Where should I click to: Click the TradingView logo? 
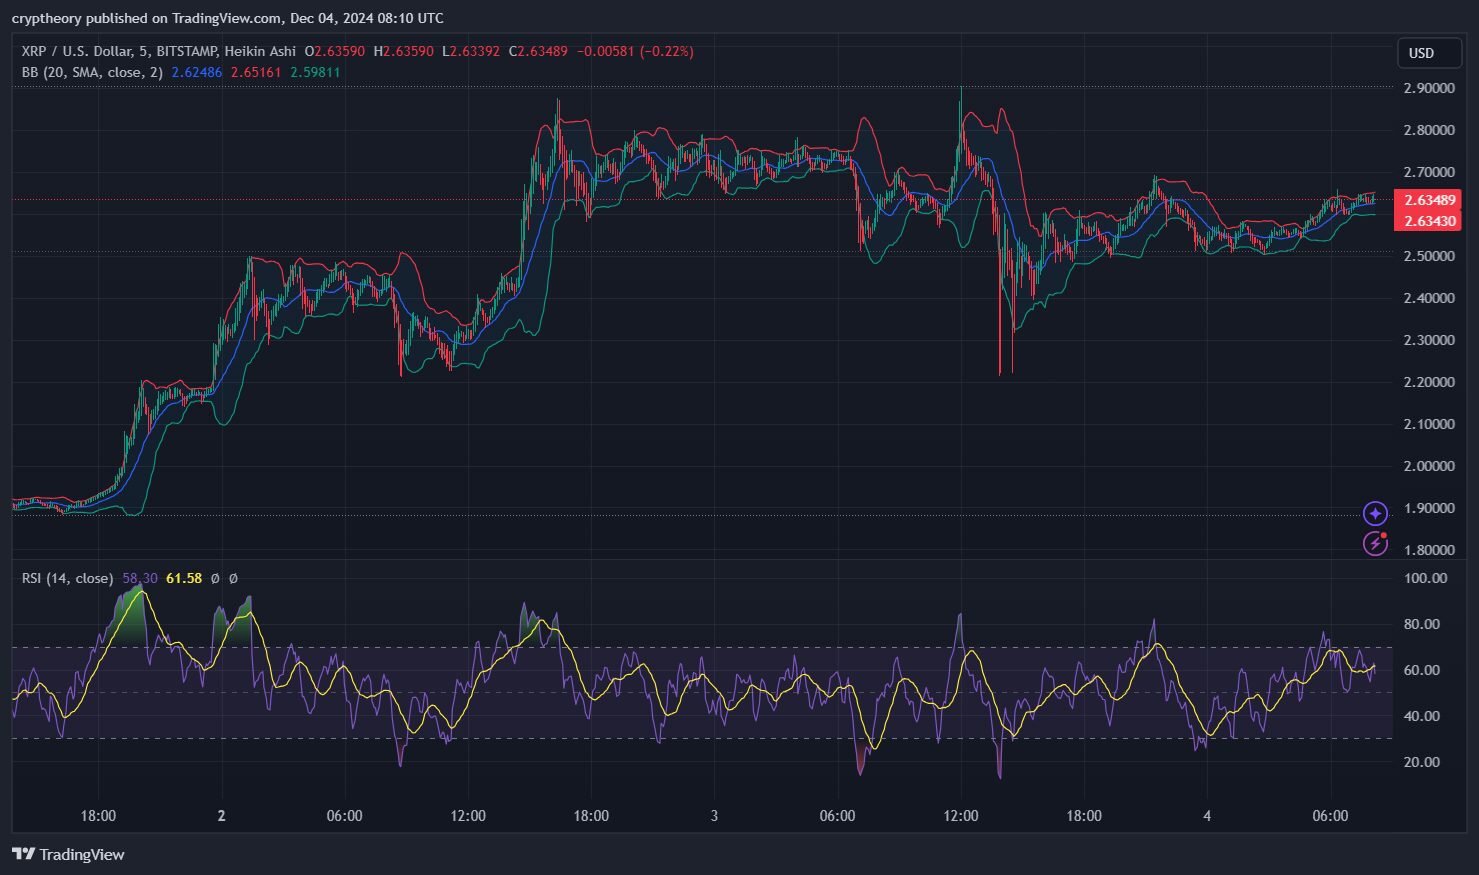[68, 854]
